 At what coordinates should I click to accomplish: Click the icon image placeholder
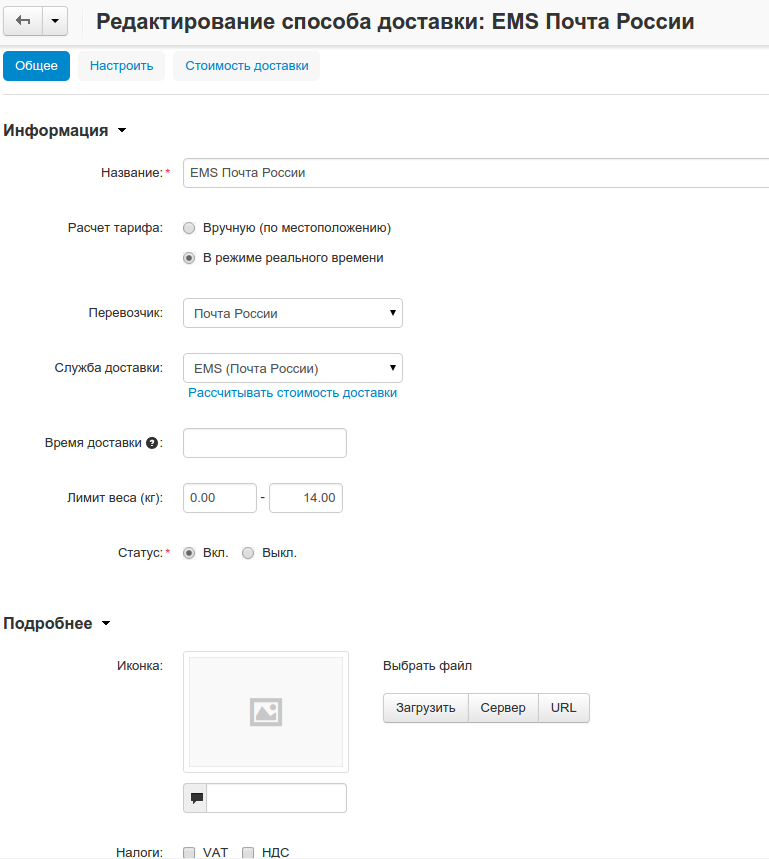tap(266, 711)
